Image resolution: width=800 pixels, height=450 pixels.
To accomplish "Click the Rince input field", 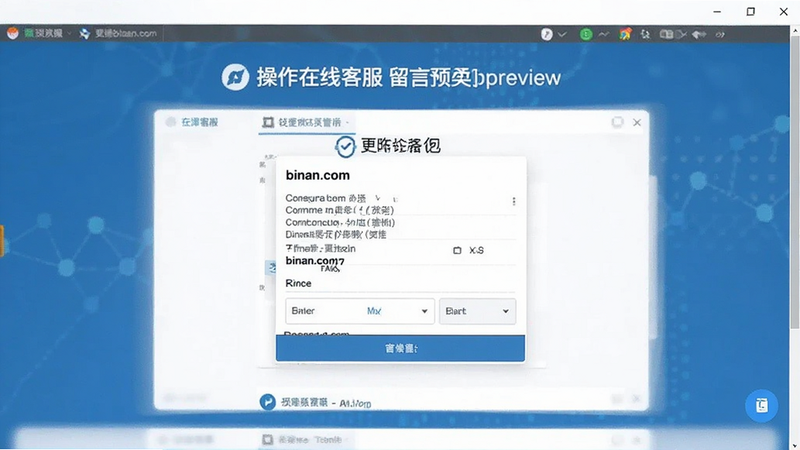I will [x=401, y=284].
